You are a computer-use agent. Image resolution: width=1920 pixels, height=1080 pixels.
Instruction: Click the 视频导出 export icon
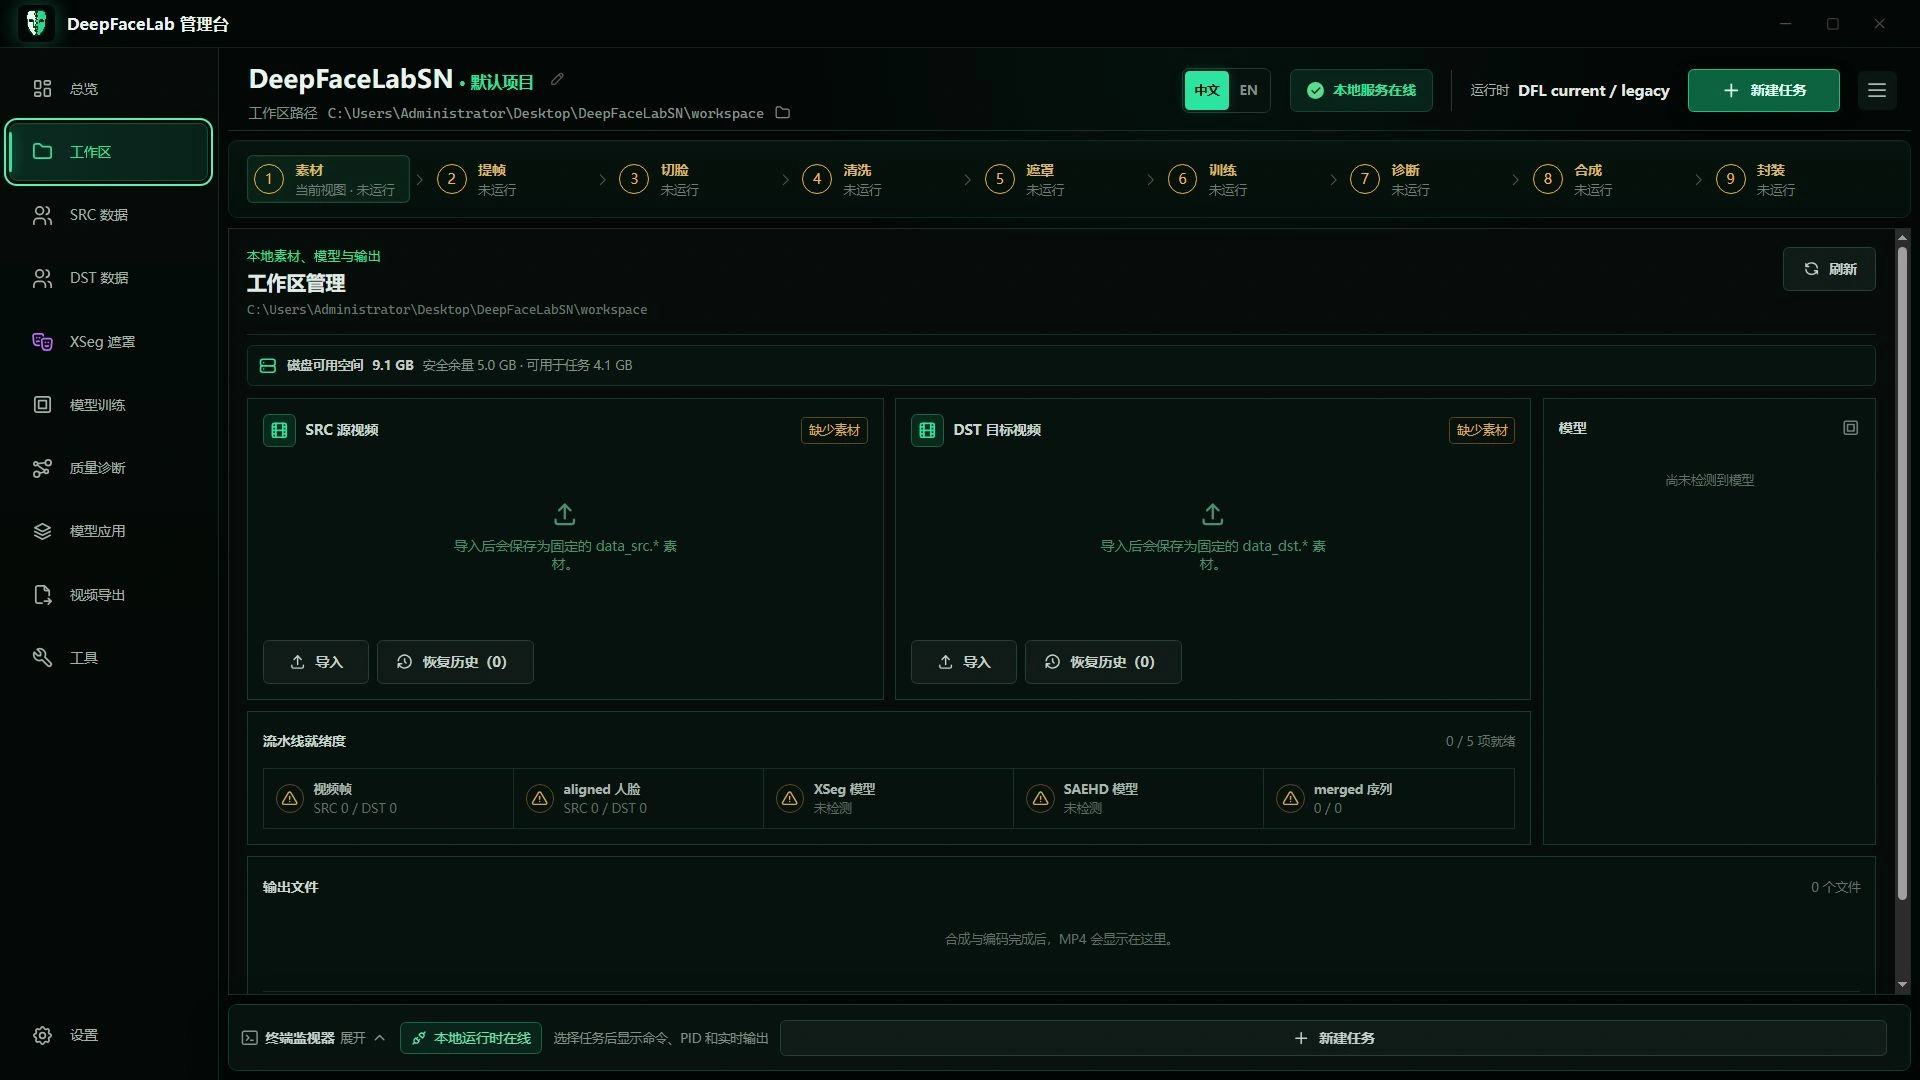point(42,595)
